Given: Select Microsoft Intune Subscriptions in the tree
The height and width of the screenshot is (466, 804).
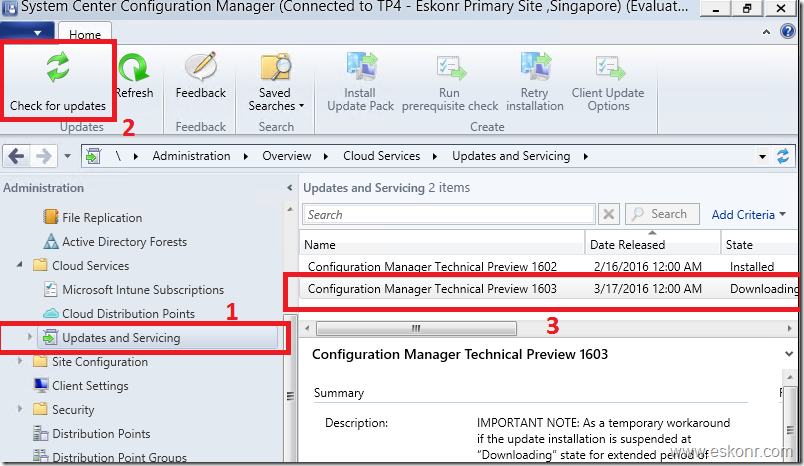Looking at the screenshot, I should [142, 290].
